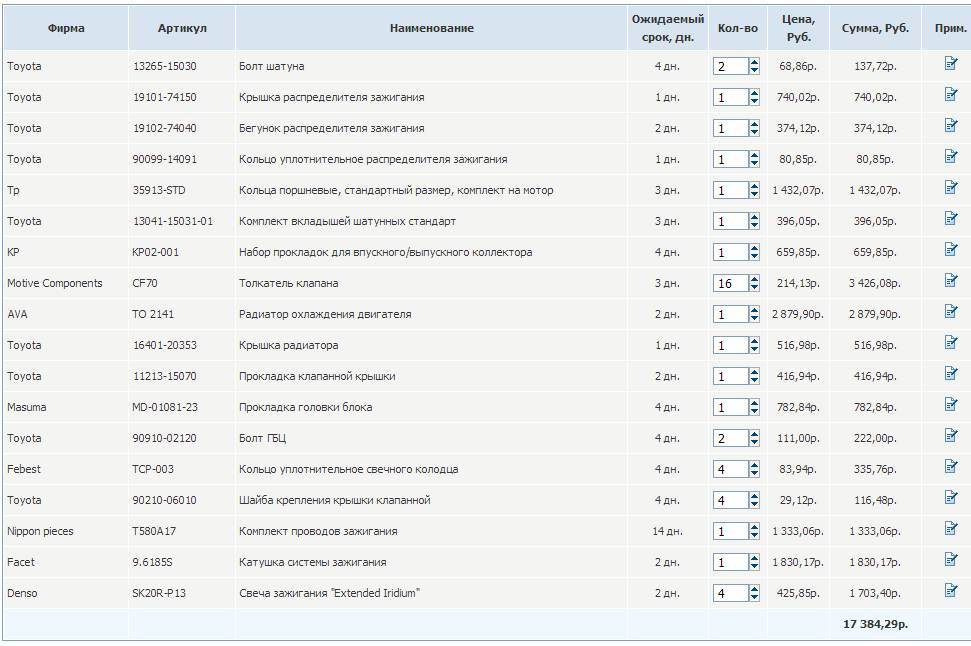Image resolution: width=971 pixels, height=646 pixels.
Task: Open note icon for Катушка системы зажигания
Action: tap(951, 560)
